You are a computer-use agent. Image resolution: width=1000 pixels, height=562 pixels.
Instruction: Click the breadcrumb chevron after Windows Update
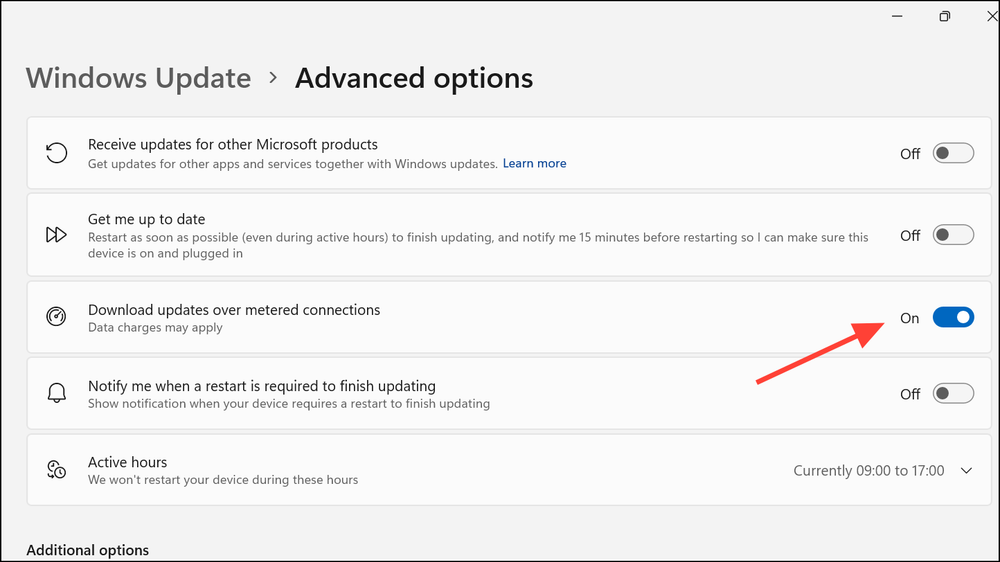click(273, 78)
